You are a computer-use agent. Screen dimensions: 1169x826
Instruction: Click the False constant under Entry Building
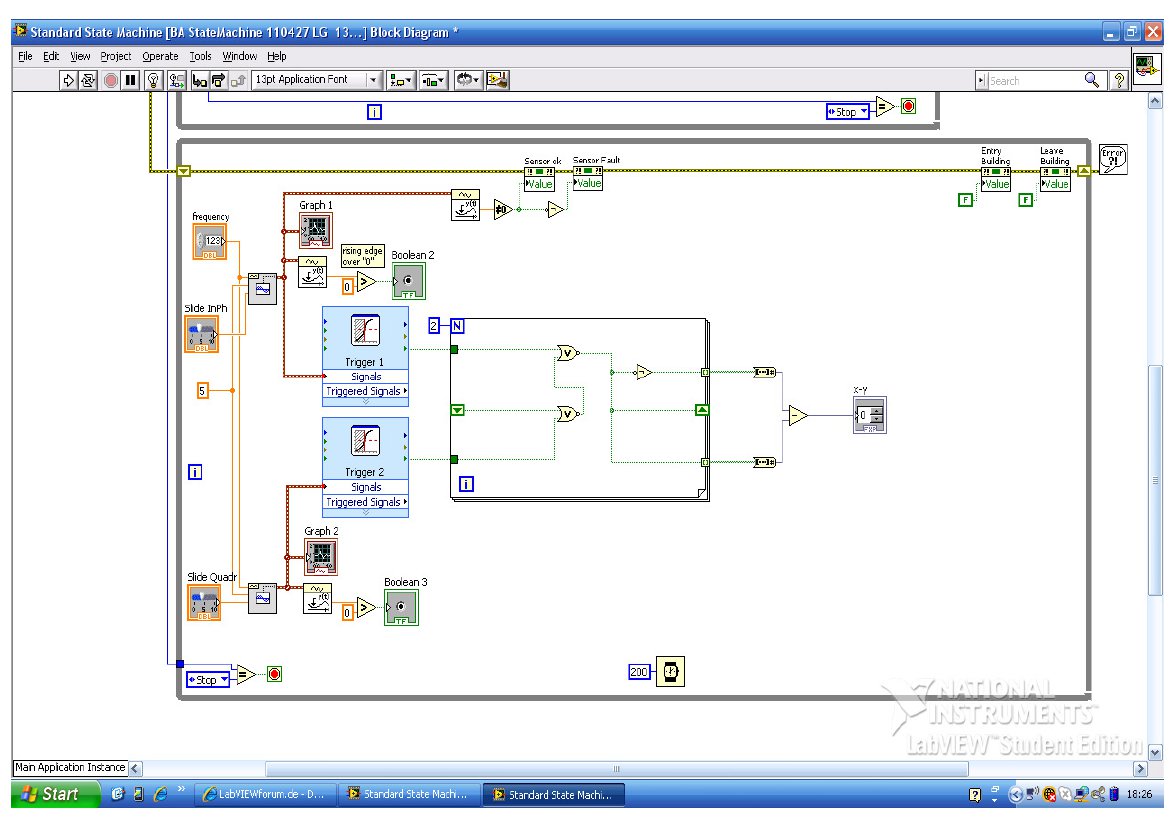(x=965, y=199)
